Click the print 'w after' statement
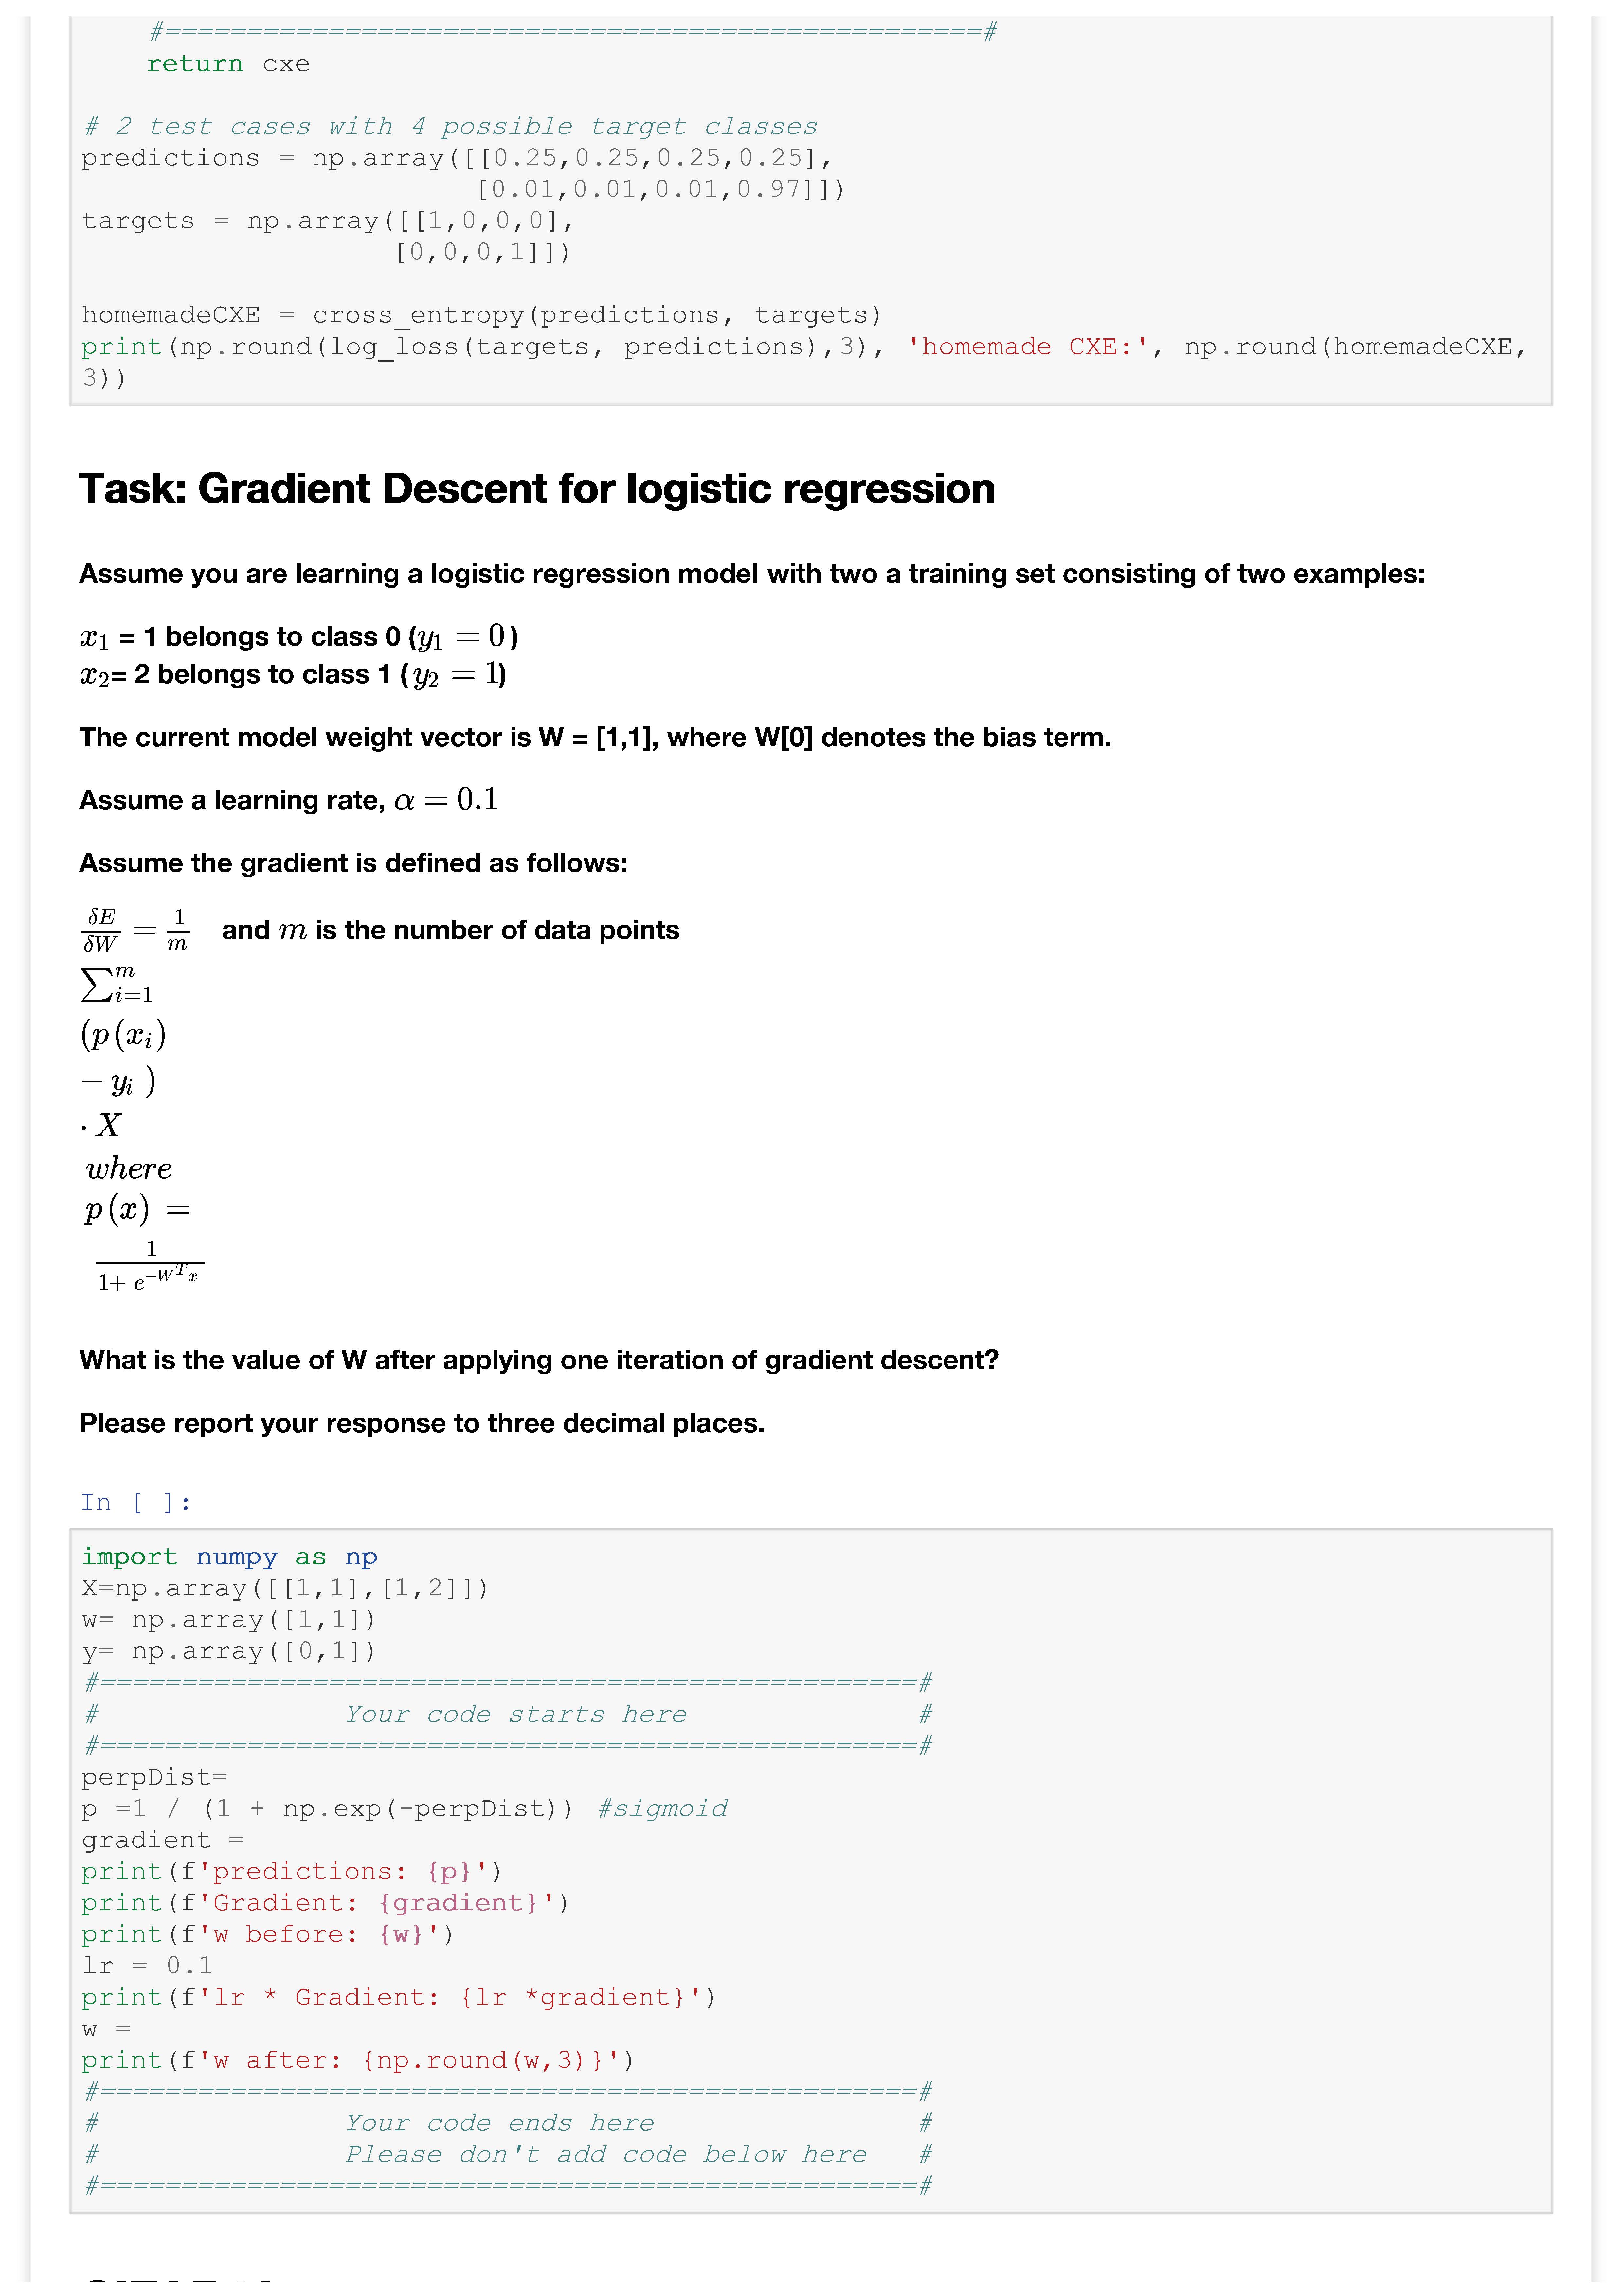Viewport: 1623px width, 2296px height. click(357, 2060)
